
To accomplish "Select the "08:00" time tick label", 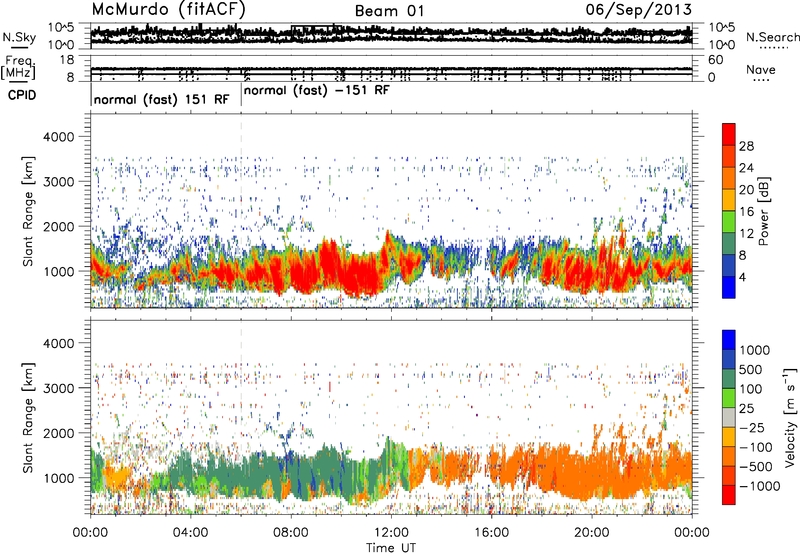I will pos(291,533).
